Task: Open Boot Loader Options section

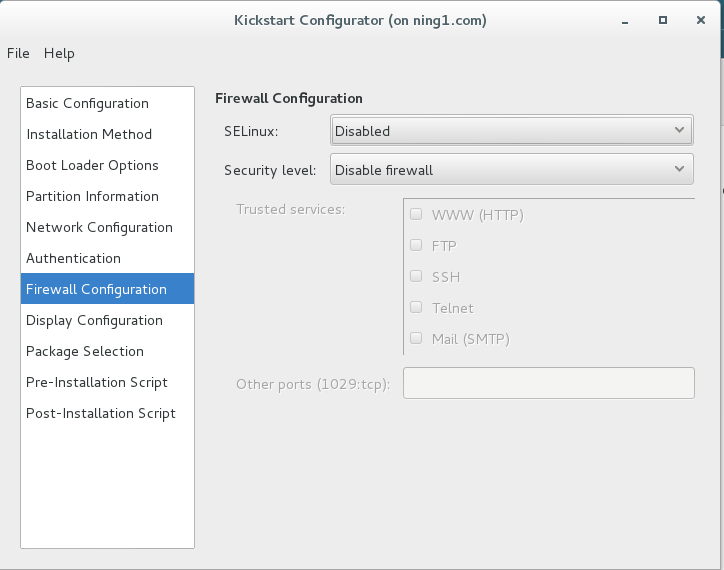Action: click(92, 165)
